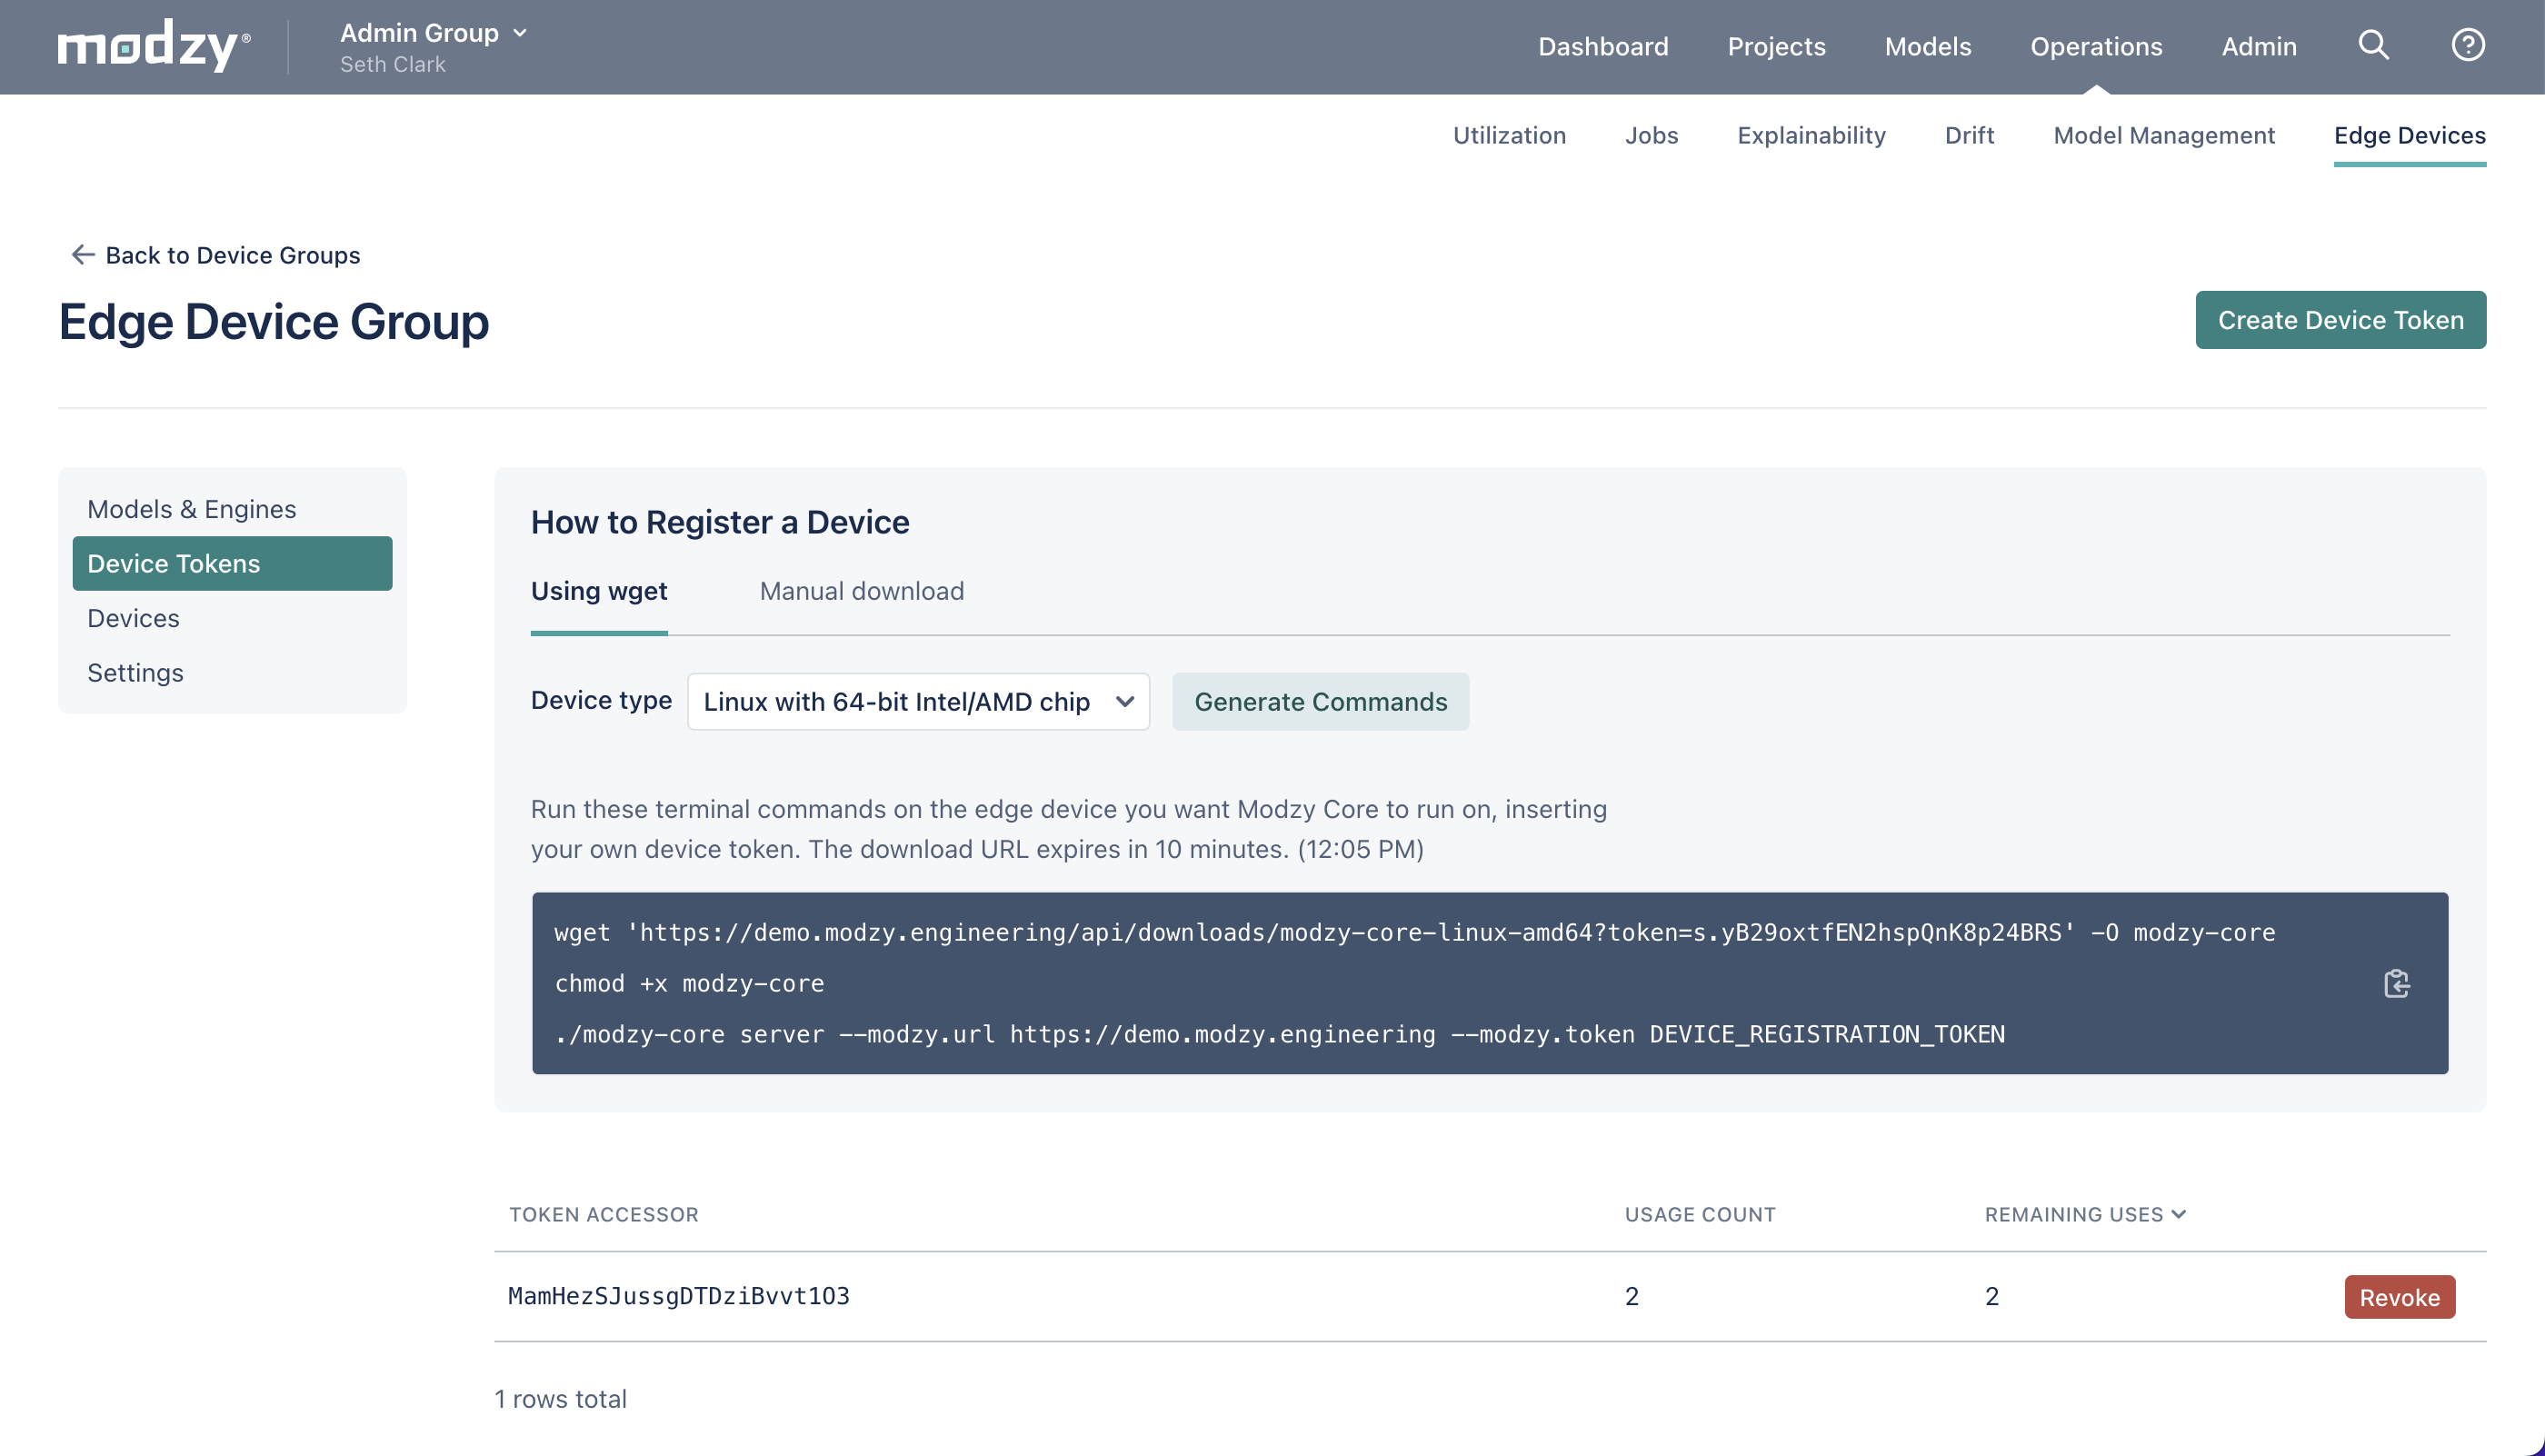Viewport: 2545px width, 1456px height.
Task: Click the wget command line
Action: 1414,932
